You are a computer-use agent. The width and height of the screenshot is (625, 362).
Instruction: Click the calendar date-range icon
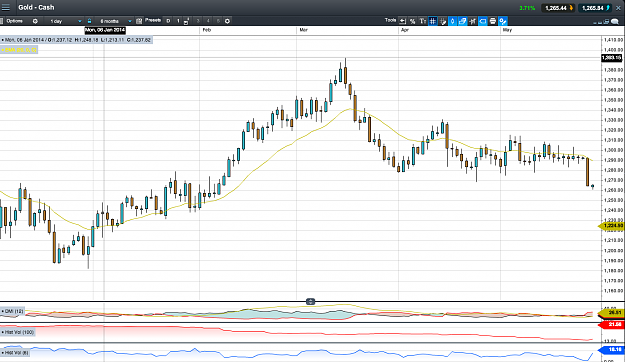click(x=139, y=21)
